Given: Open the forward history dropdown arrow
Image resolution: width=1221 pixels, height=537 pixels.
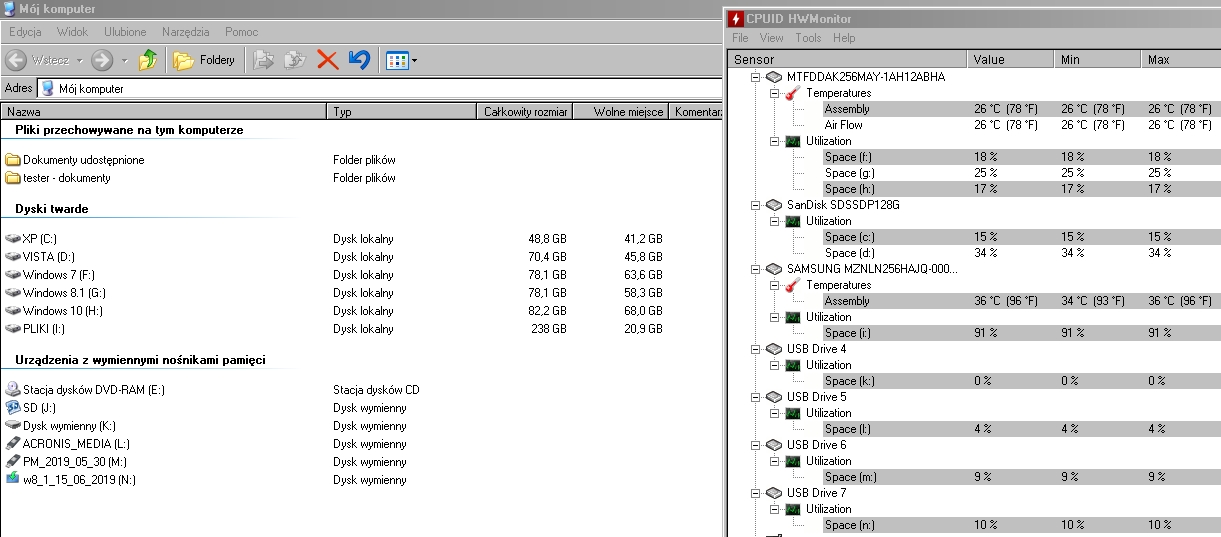Looking at the screenshot, I should [124, 60].
